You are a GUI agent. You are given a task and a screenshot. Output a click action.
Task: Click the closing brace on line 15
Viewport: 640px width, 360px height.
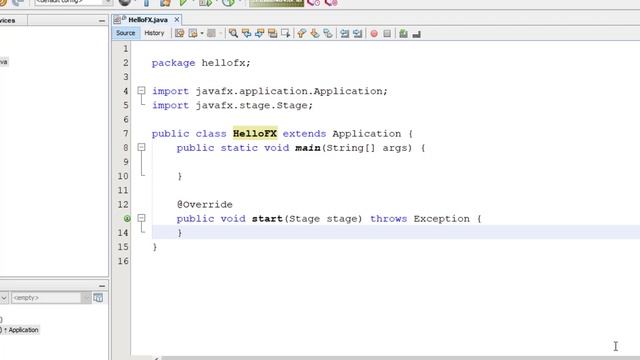coord(155,247)
